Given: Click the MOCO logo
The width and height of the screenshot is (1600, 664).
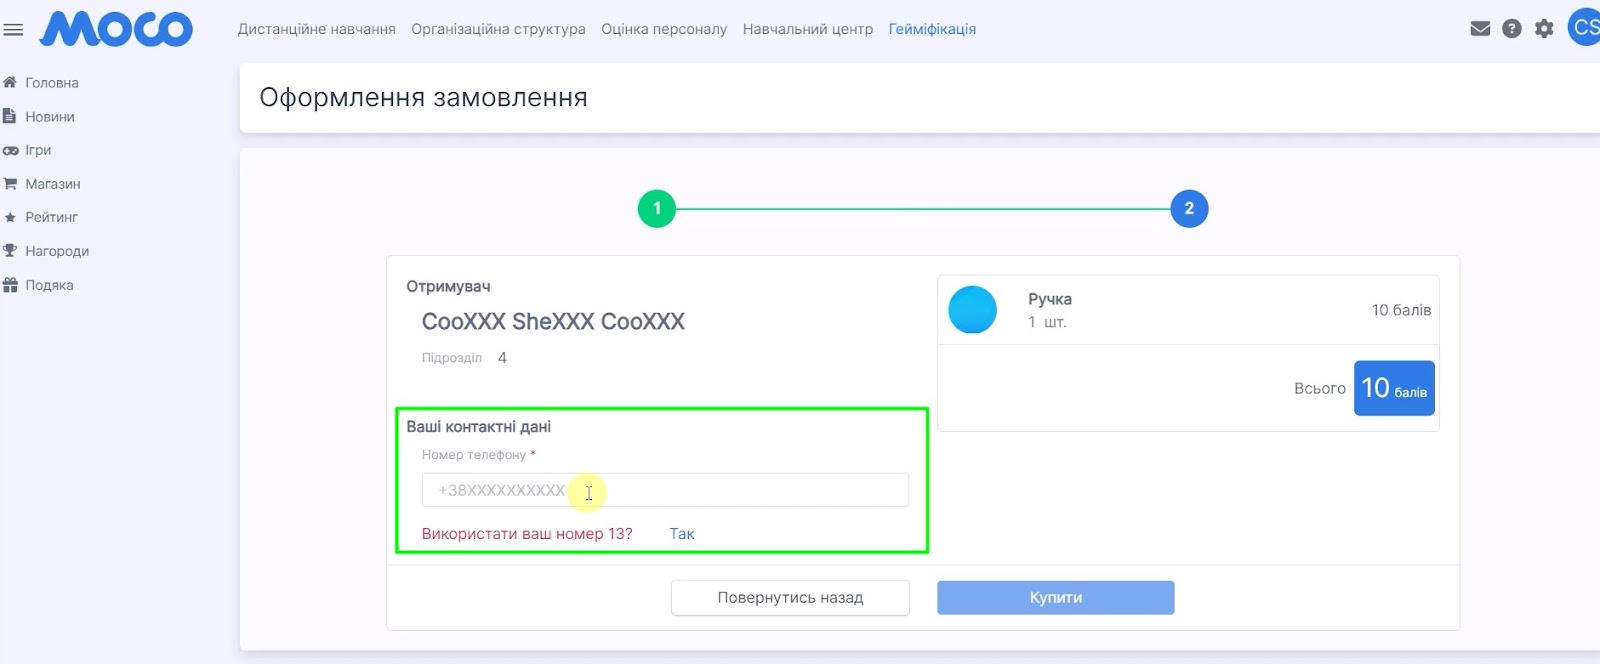Looking at the screenshot, I should (x=116, y=29).
